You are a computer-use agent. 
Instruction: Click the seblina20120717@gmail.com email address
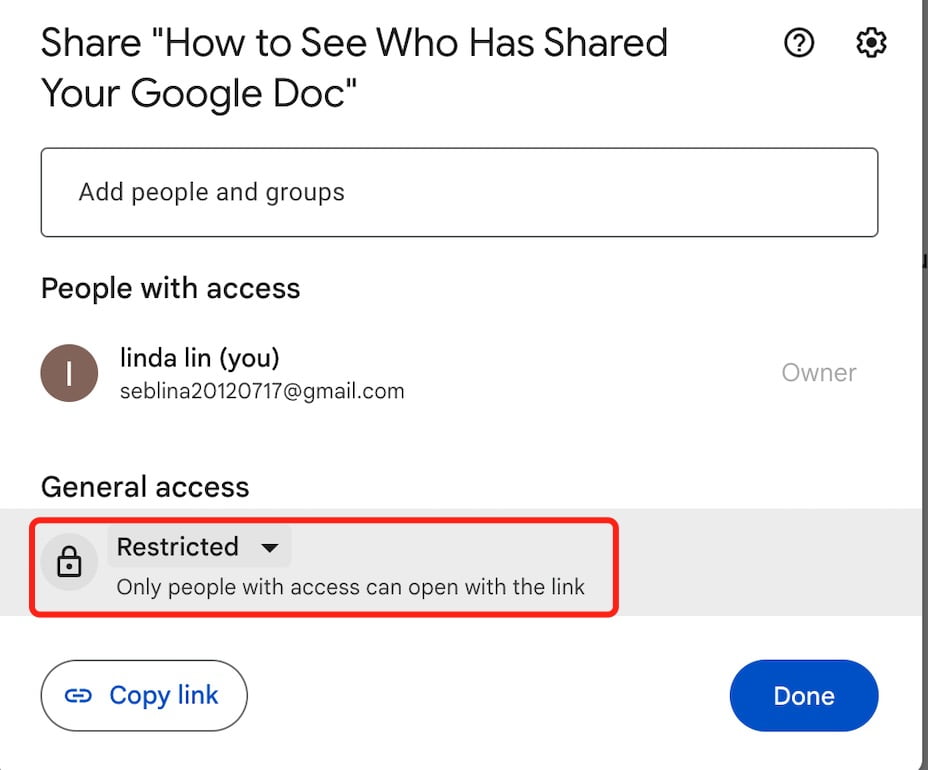tap(262, 391)
